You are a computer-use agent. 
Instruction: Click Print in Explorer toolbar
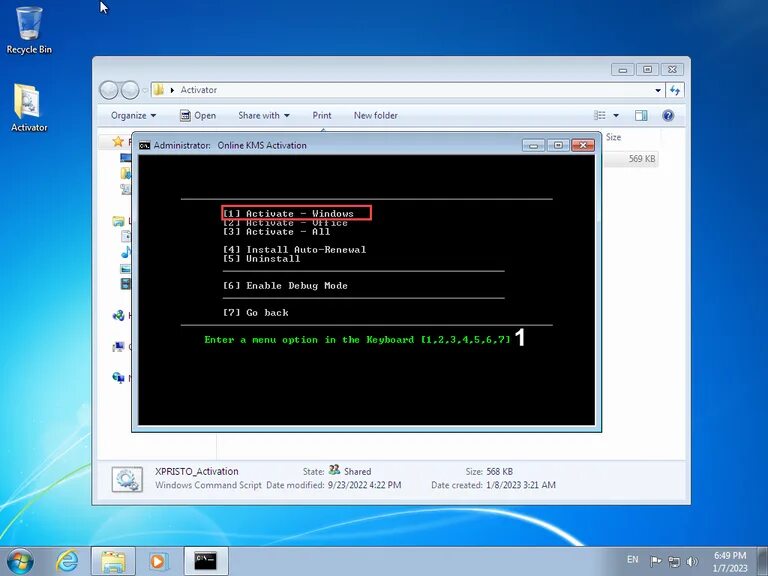click(x=322, y=116)
